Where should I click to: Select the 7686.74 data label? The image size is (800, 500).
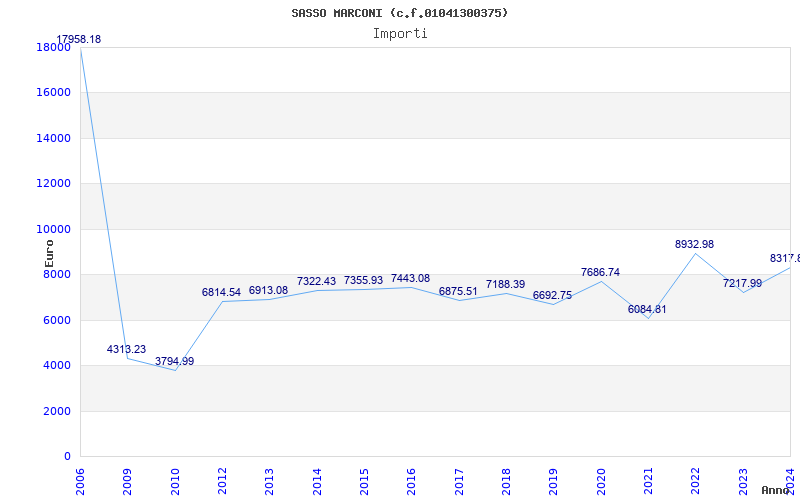600,272
